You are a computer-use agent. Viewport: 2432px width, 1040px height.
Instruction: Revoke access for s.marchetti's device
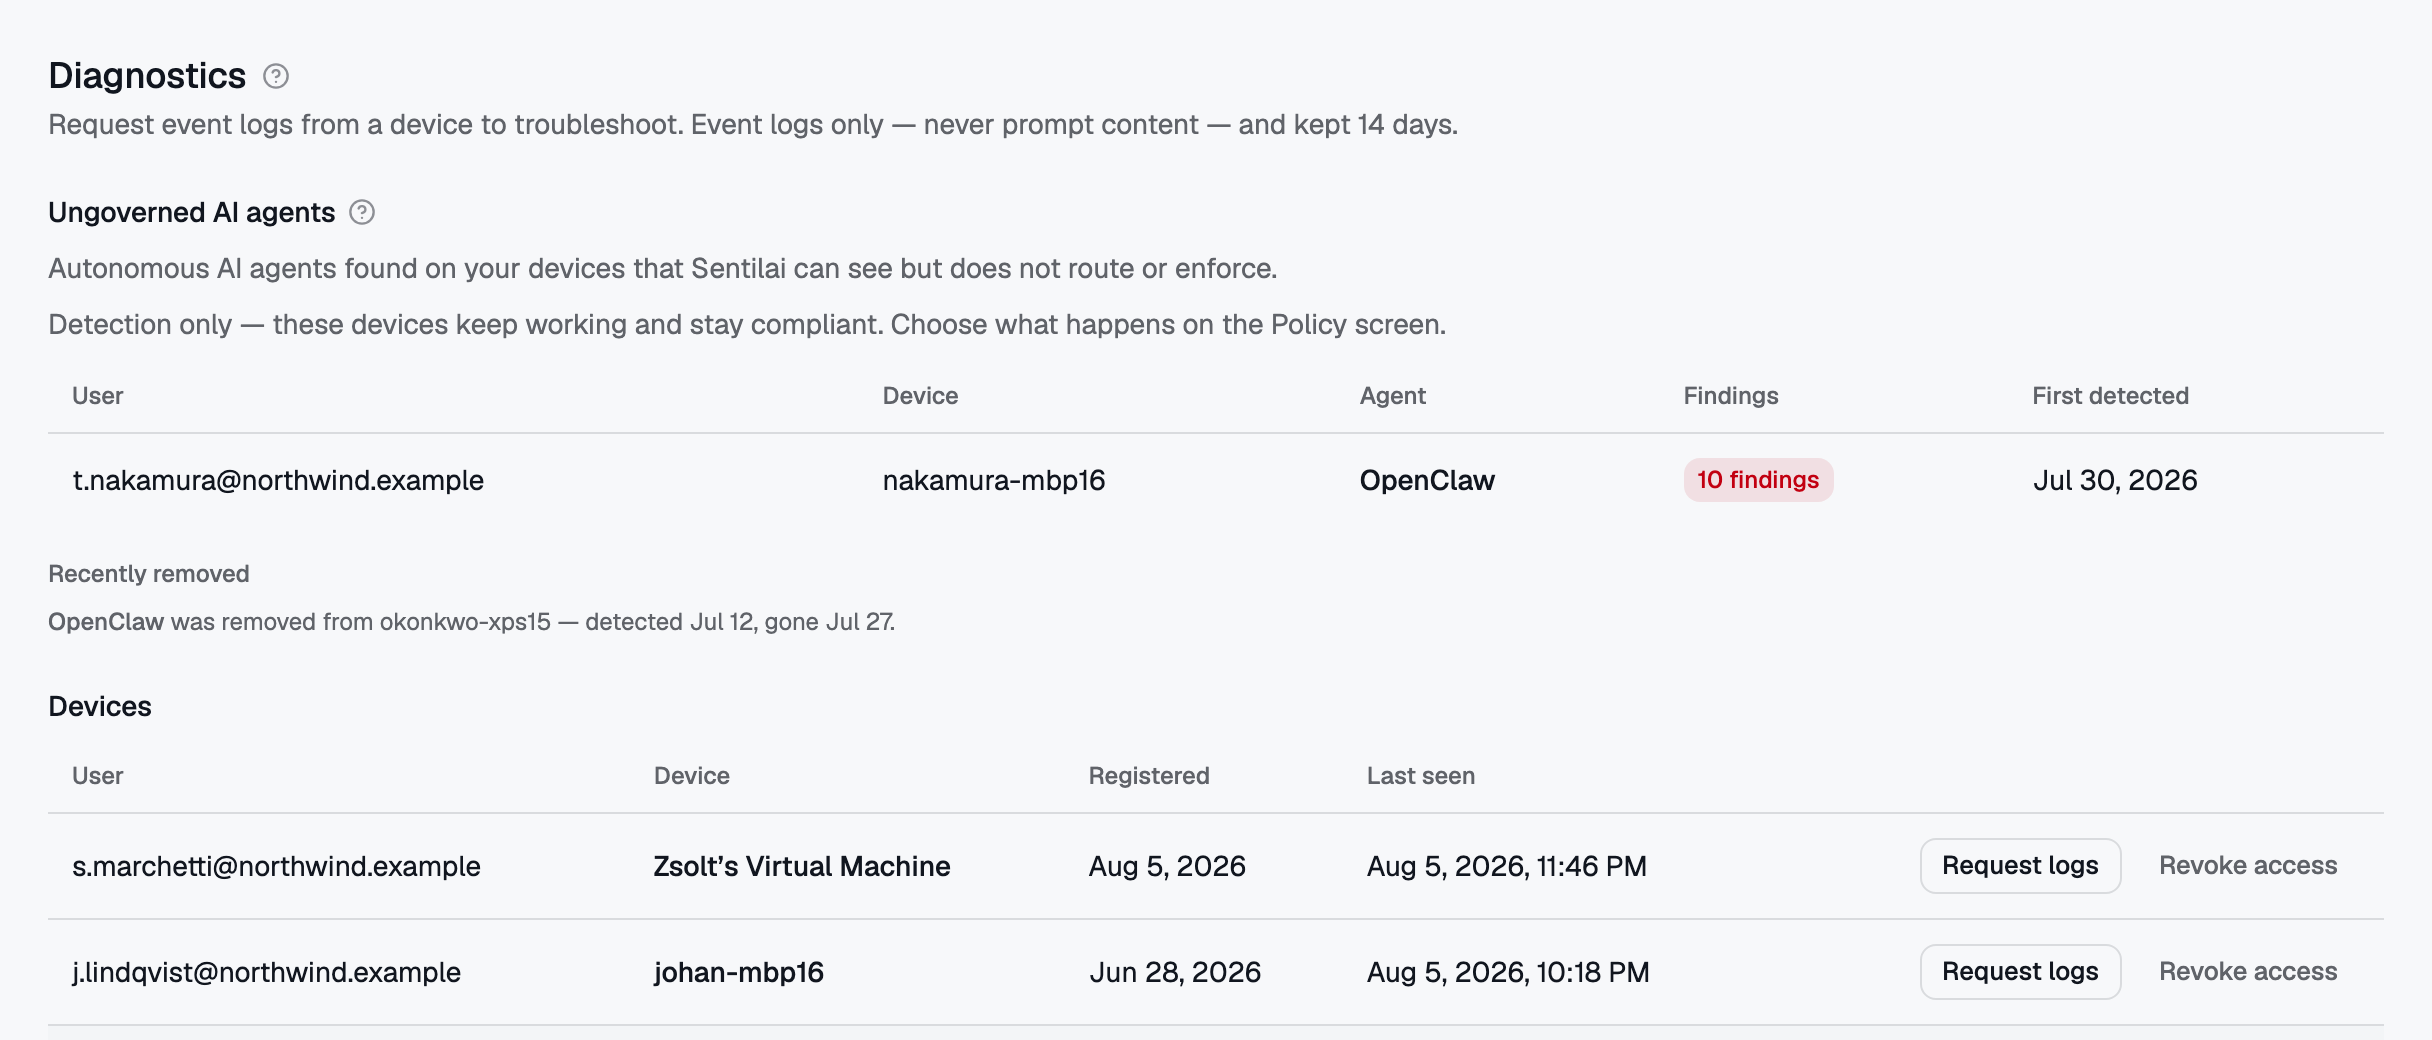point(2248,866)
